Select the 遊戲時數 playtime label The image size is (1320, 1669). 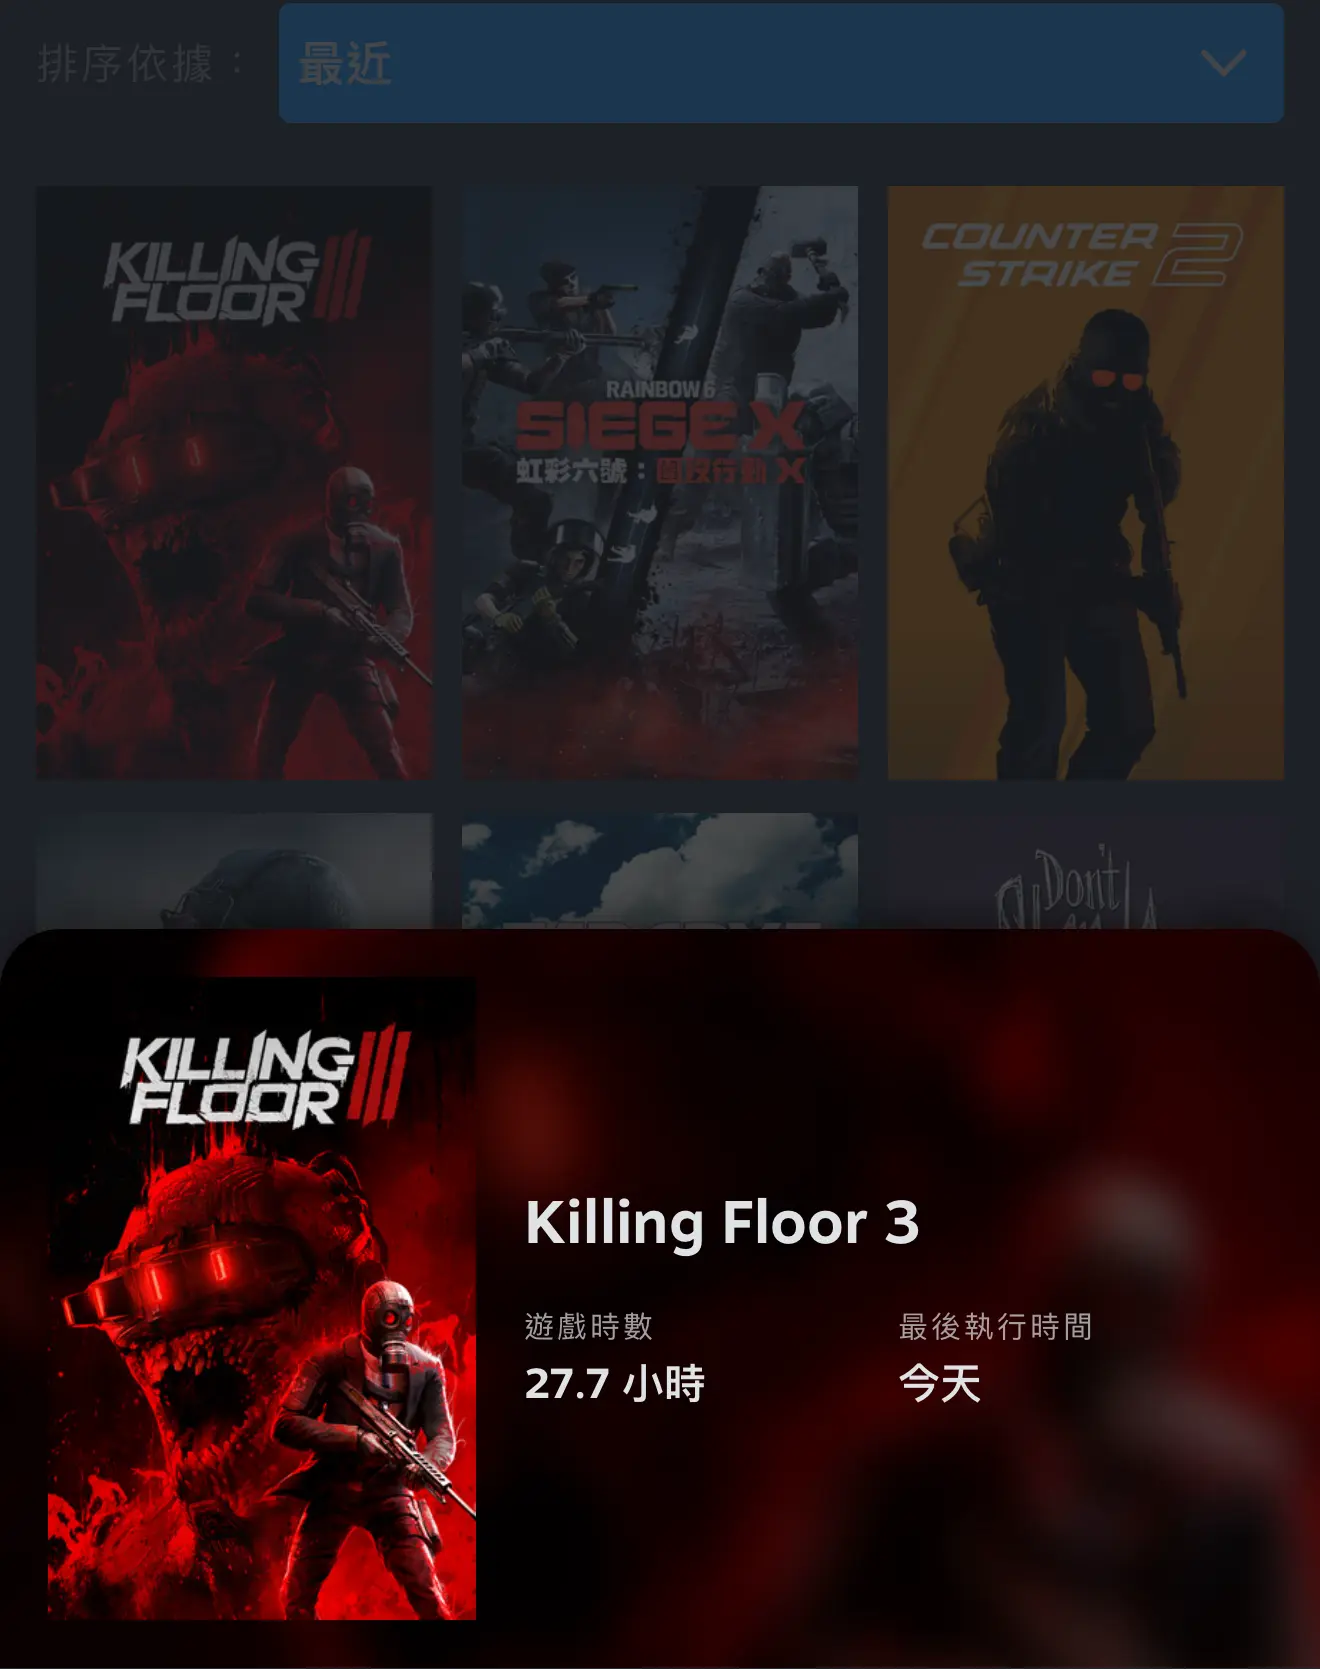[x=589, y=1327]
